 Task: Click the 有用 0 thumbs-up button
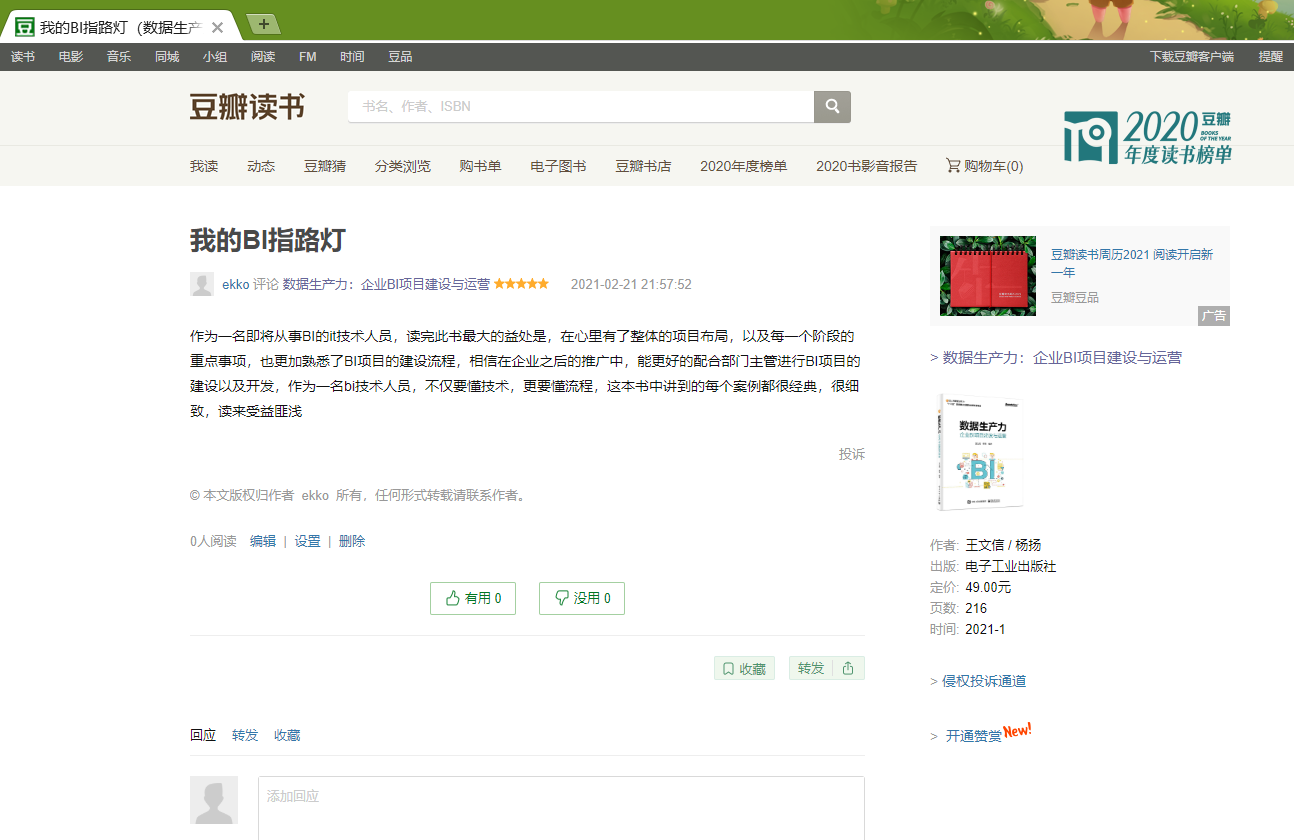pos(473,598)
